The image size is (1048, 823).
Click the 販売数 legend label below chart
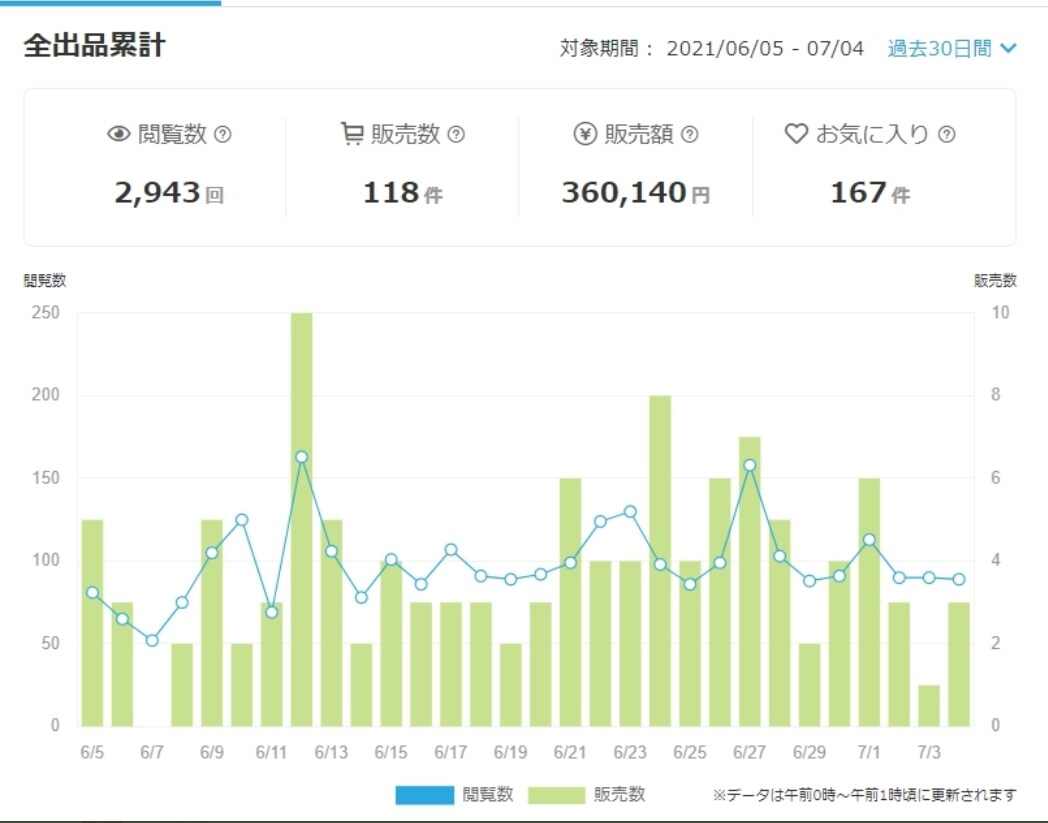point(620,794)
